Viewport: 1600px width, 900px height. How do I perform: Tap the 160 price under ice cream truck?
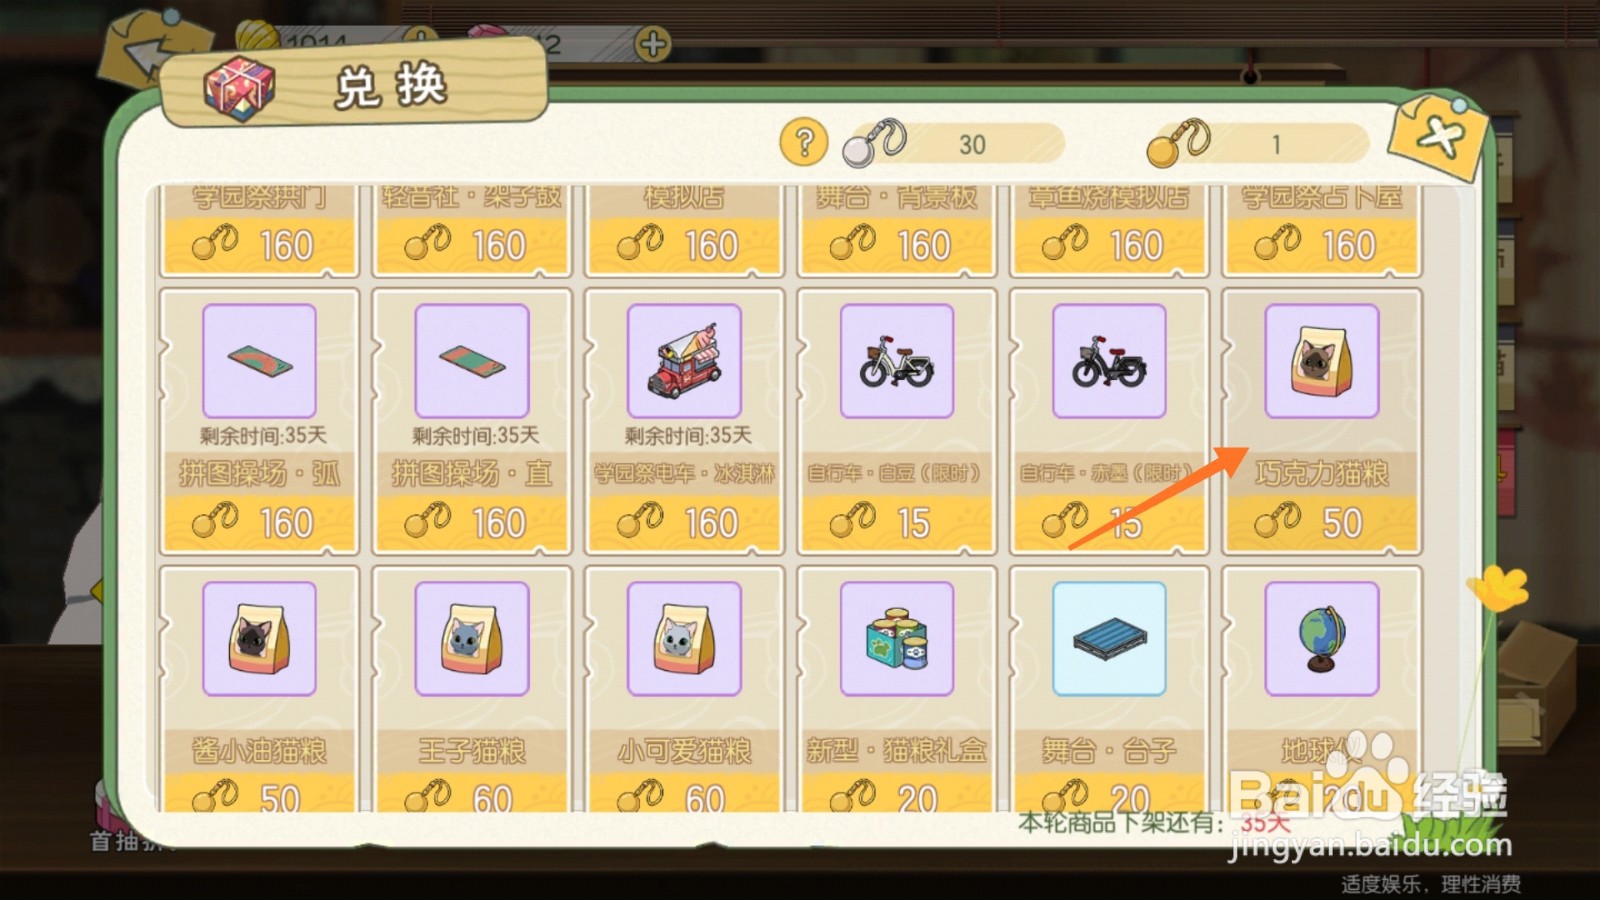[x=684, y=523]
